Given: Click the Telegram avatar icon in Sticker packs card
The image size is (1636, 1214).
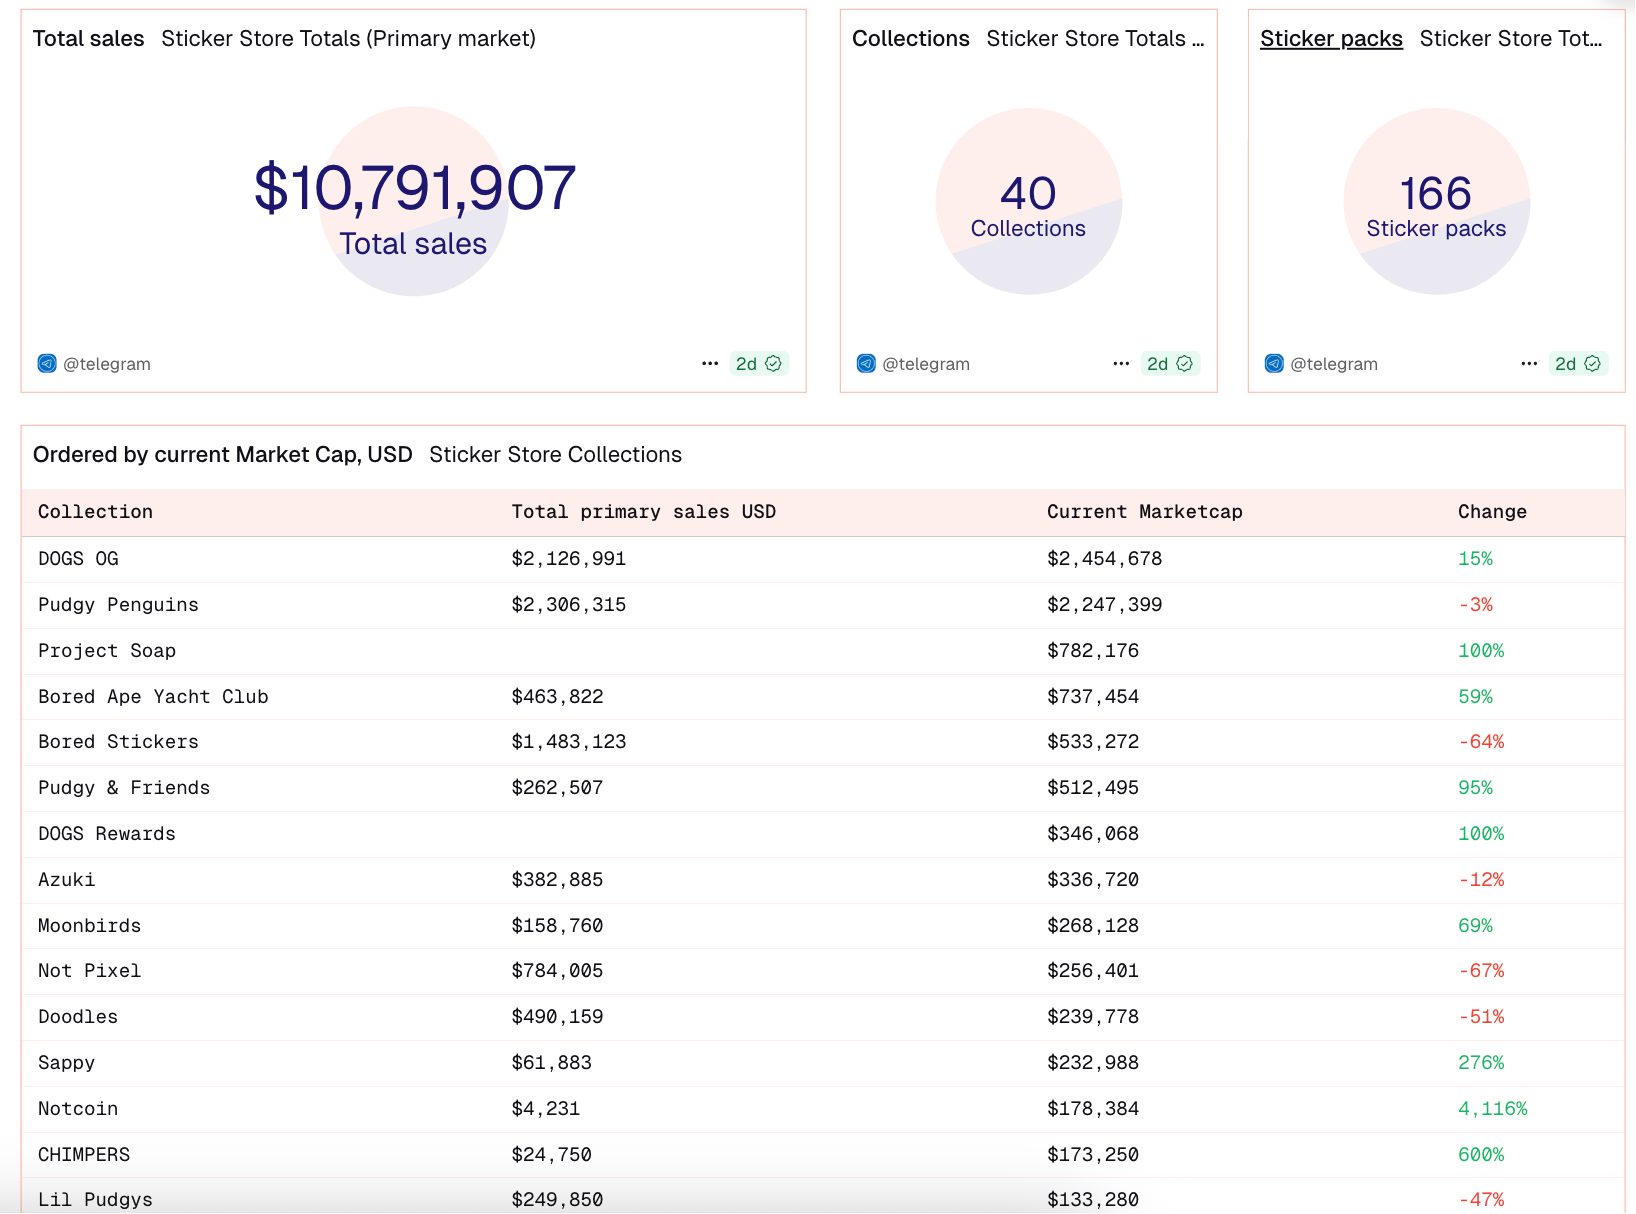Looking at the screenshot, I should click(x=1274, y=364).
